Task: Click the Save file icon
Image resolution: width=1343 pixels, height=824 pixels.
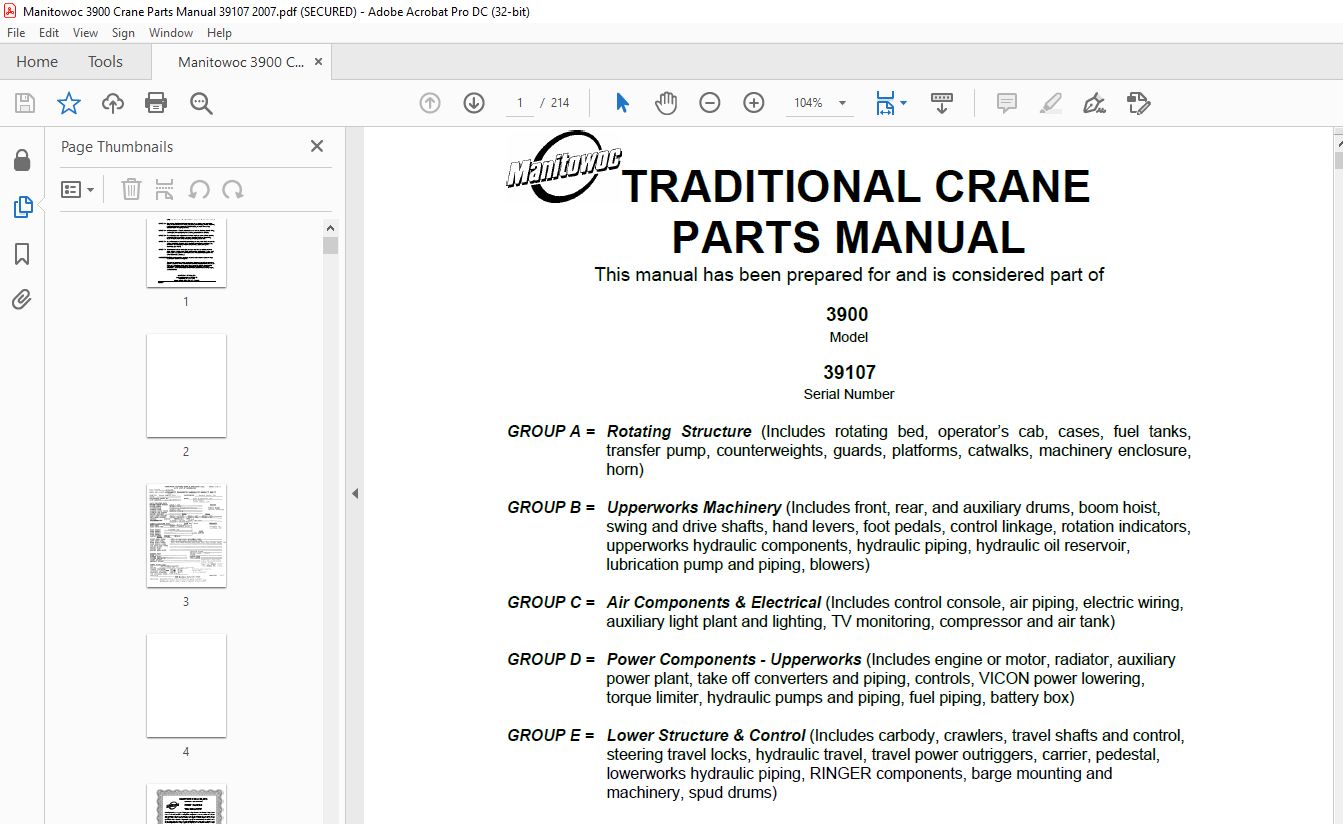Action: pos(25,103)
